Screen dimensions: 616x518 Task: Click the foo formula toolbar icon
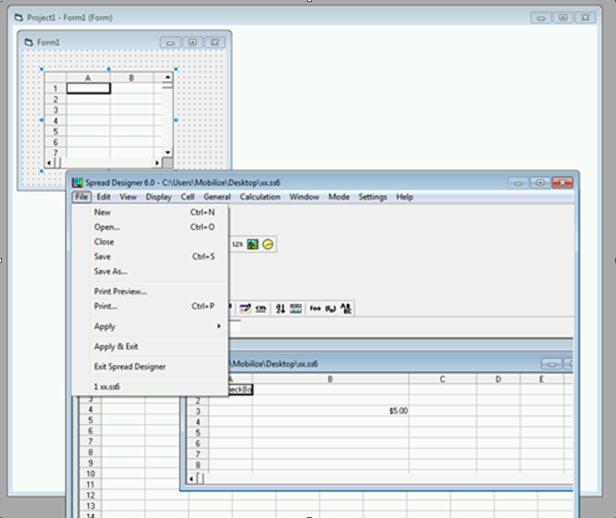[x=315, y=309]
